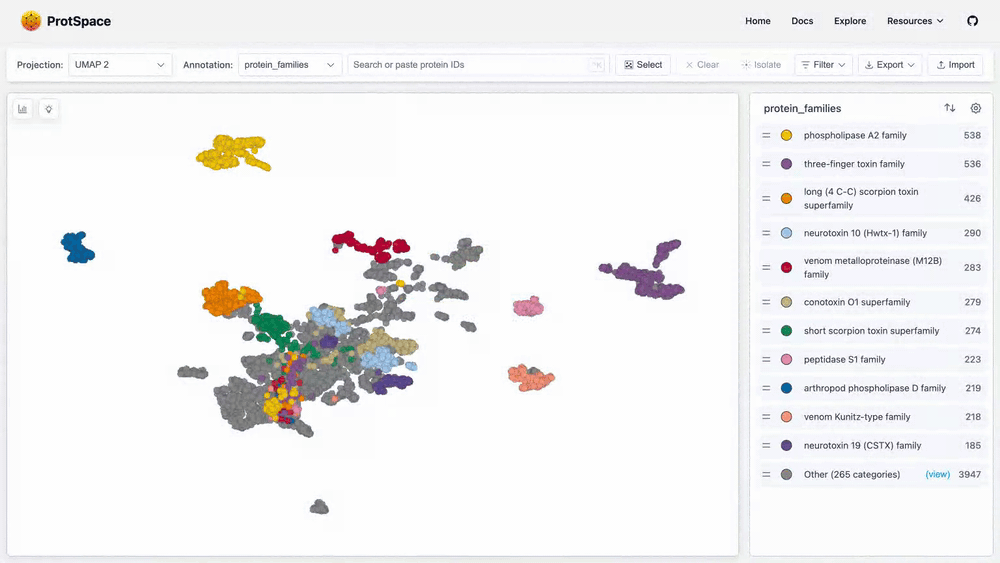This screenshot has width=1000, height=563.
Task: Open the Annotation protein_families dropdown
Action: point(290,65)
